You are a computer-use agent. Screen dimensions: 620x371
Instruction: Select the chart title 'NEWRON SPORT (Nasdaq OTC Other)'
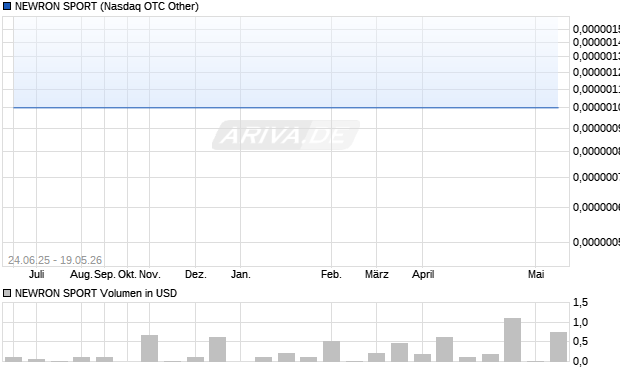[107, 6]
